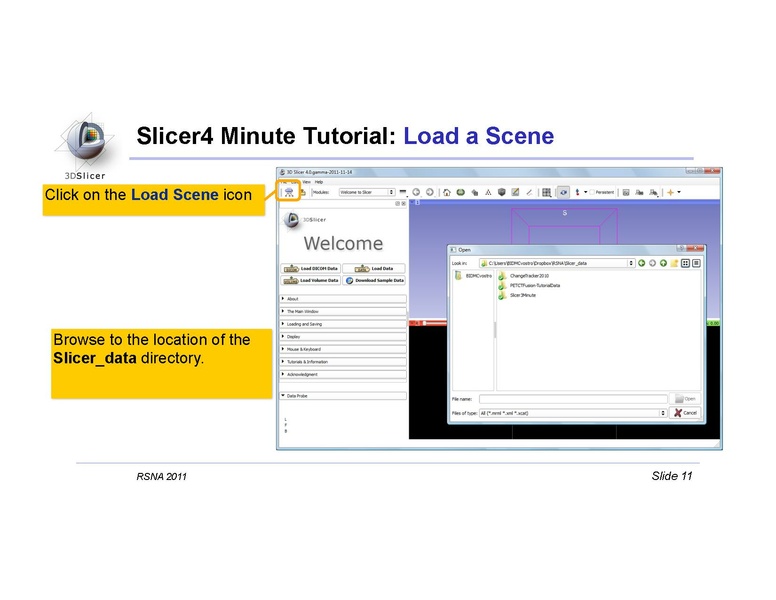
Task: Click the Download Sample Data button
Action: (374, 280)
